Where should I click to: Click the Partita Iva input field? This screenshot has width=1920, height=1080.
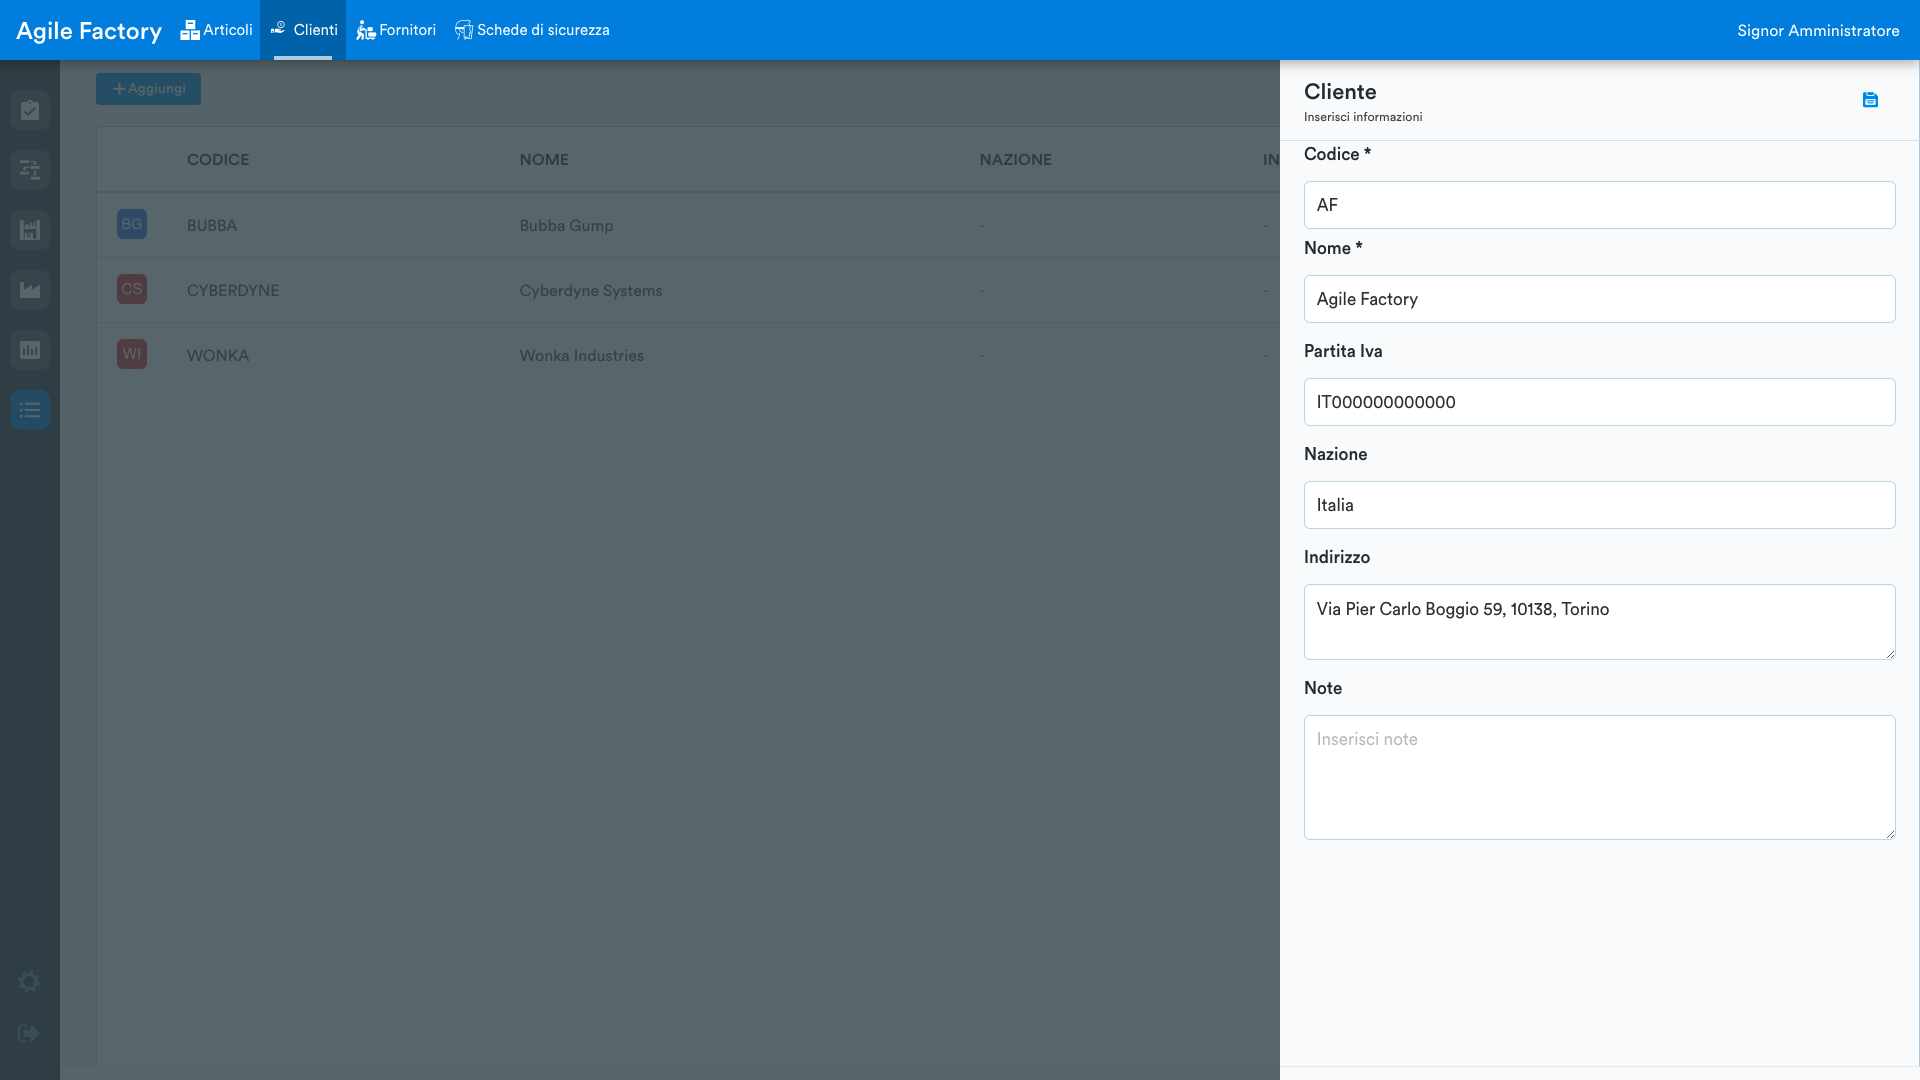(x=1599, y=402)
